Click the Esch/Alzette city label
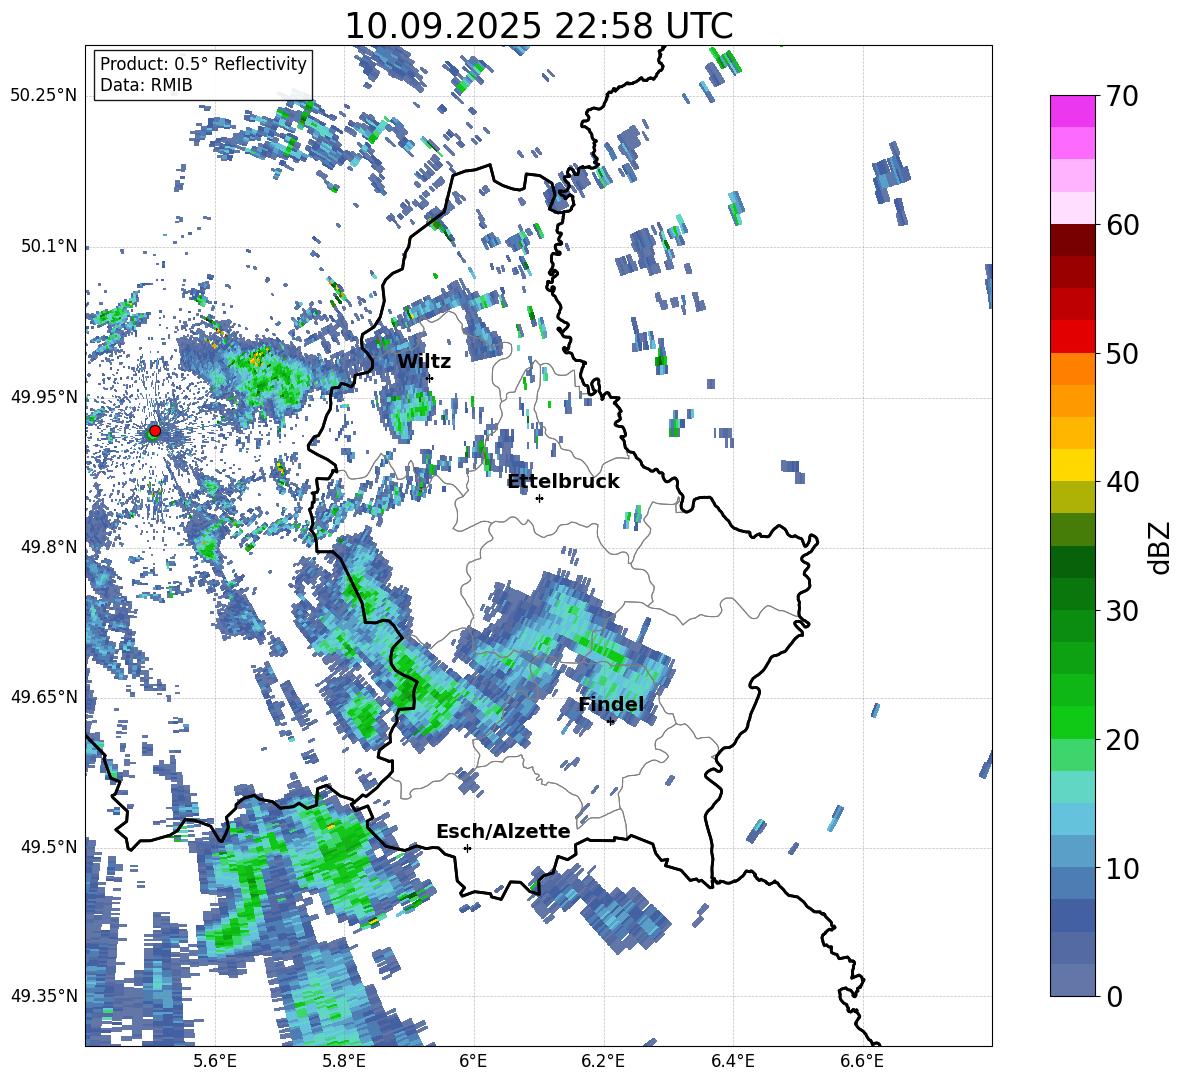The width and height of the screenshot is (1184, 1081). coord(503,832)
